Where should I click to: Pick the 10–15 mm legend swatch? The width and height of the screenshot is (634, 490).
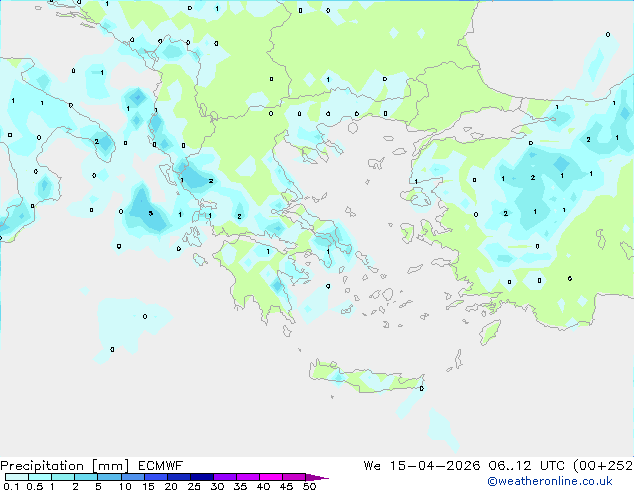pos(132,477)
